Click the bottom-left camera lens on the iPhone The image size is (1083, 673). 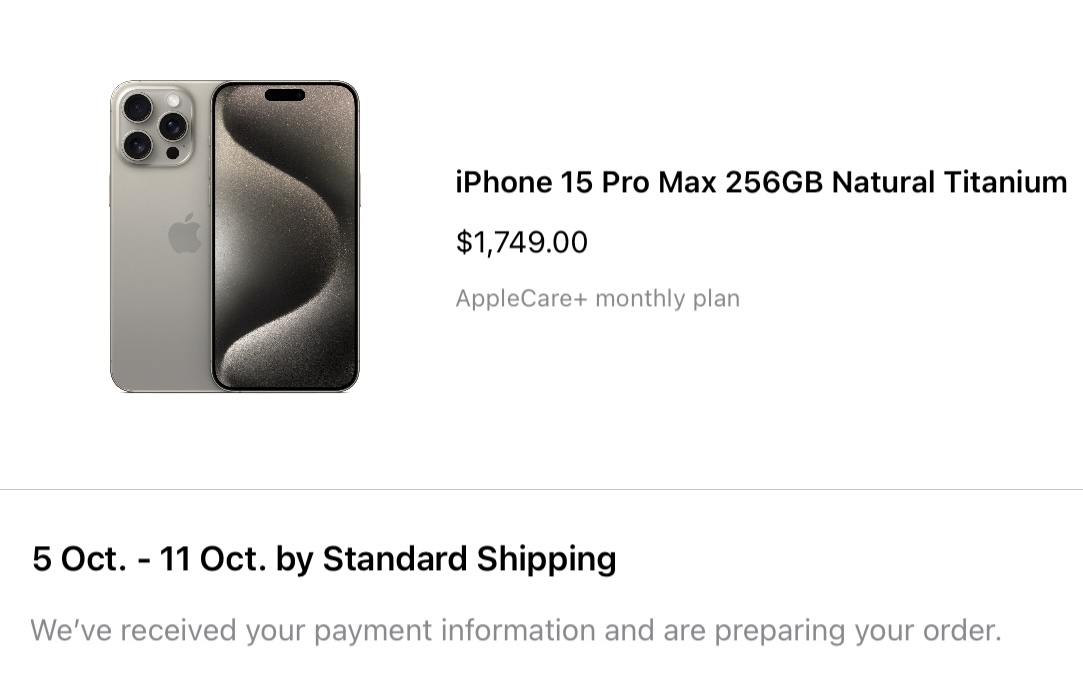tap(138, 145)
